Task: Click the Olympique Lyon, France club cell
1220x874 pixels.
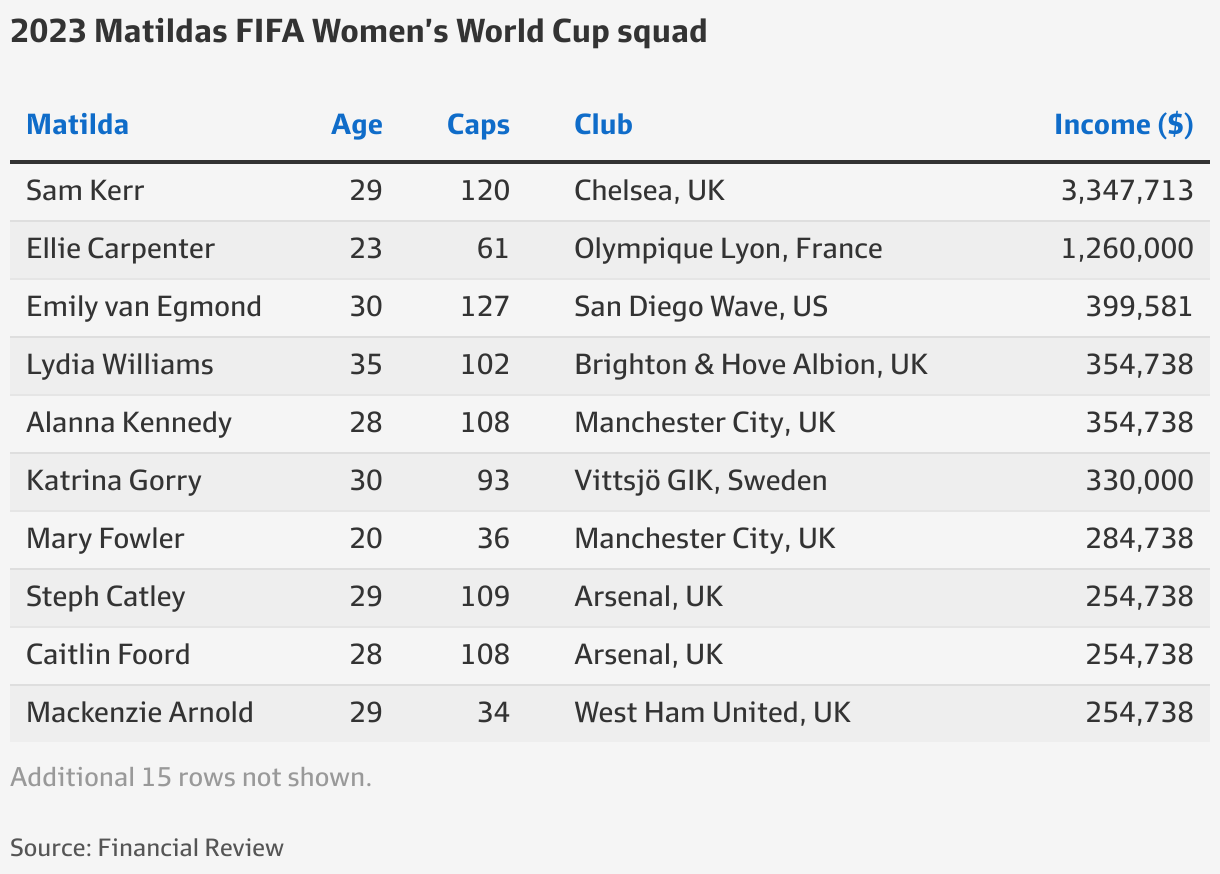Action: 728,248
